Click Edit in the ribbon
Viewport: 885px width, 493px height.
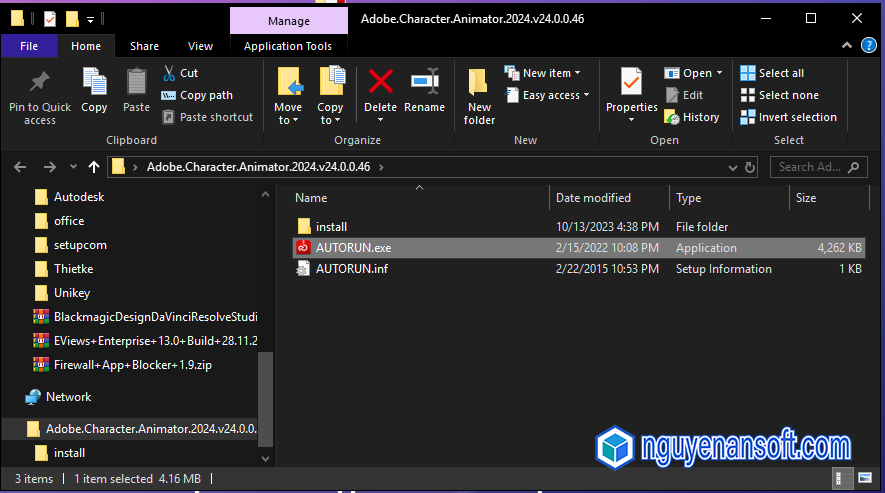tap(684, 95)
